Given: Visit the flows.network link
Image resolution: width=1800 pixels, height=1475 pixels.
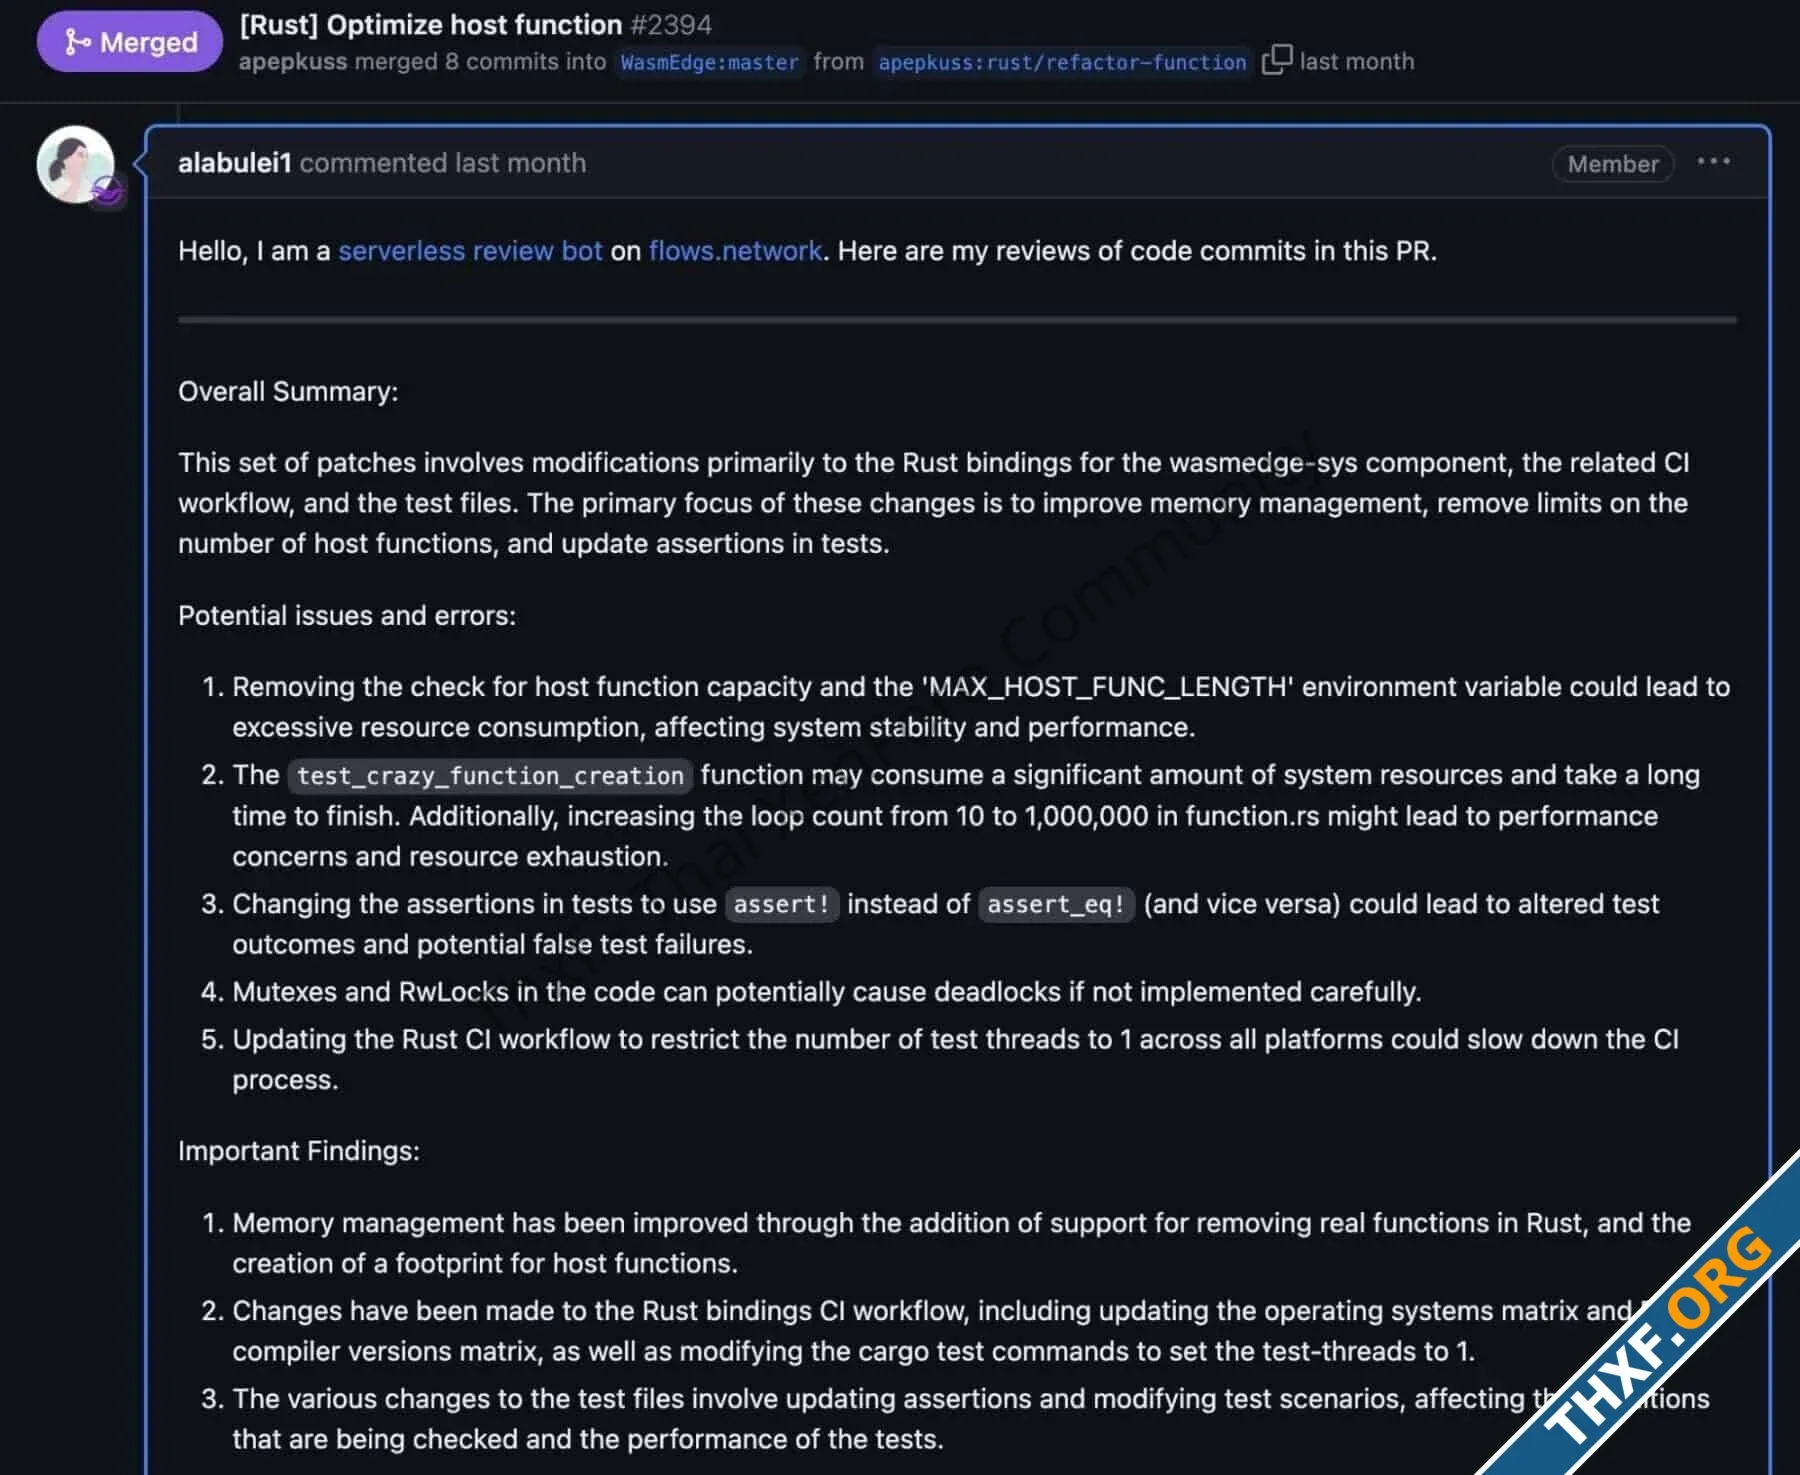Looking at the screenshot, I should point(735,251).
